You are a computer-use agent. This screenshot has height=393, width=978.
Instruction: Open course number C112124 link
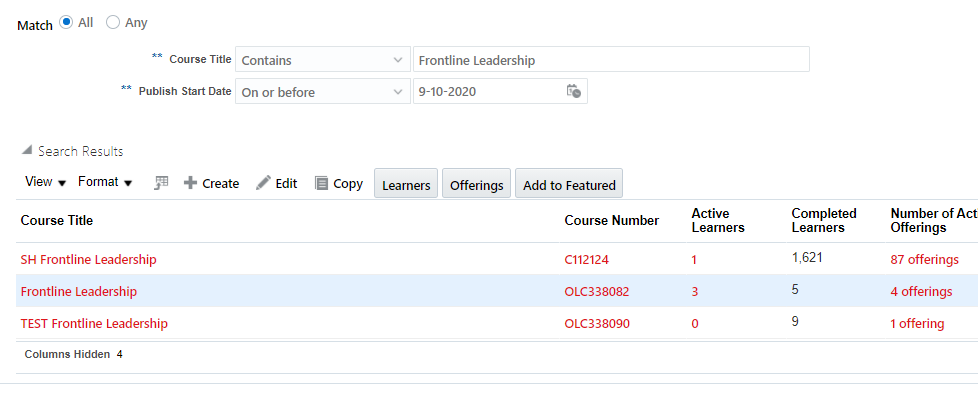[586, 260]
